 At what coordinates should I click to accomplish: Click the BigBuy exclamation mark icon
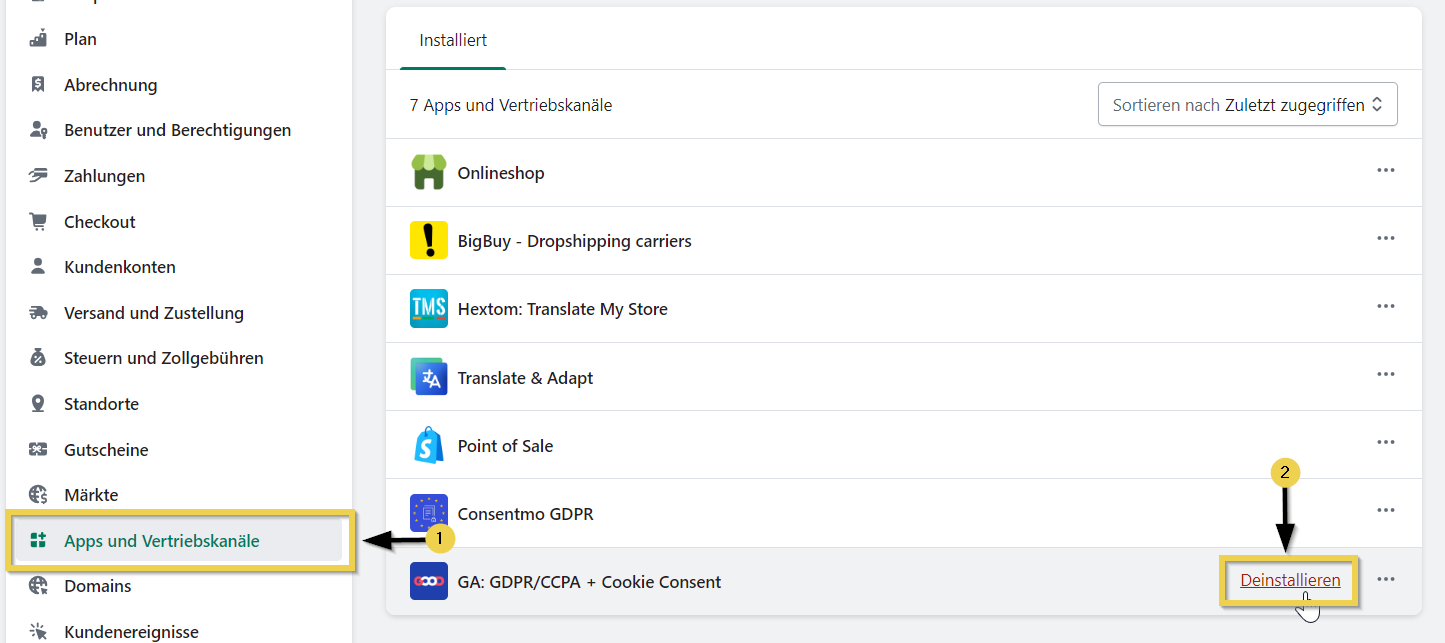click(428, 241)
